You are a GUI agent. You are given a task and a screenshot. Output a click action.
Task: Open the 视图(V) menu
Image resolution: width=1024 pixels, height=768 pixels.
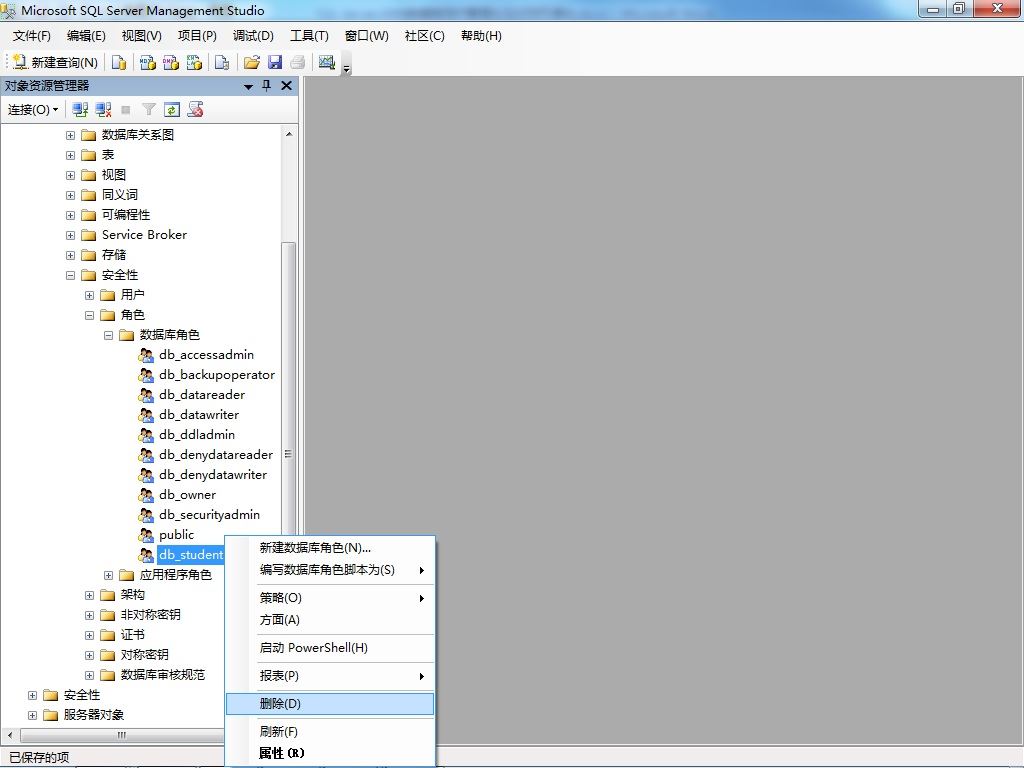click(x=142, y=36)
